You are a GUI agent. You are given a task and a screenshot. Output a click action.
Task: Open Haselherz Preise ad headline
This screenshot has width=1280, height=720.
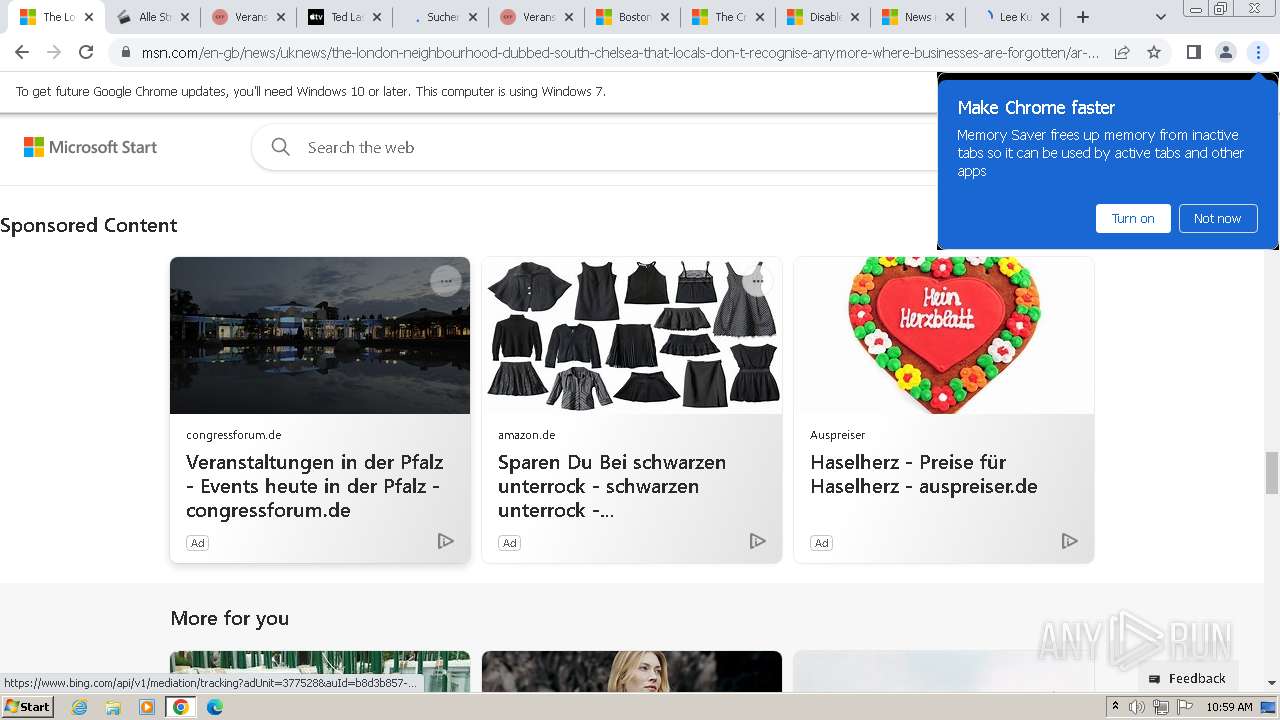[924, 474]
